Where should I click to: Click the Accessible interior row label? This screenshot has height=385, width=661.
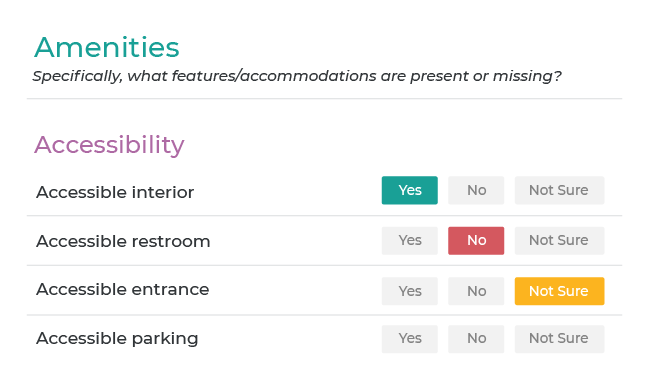[115, 192]
